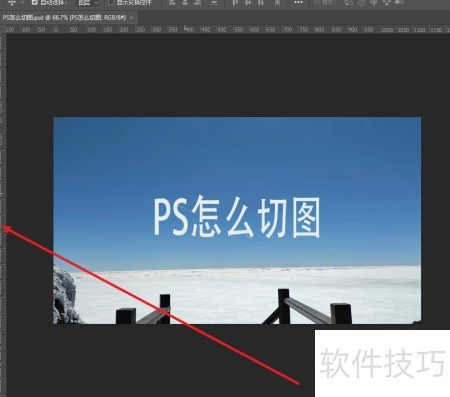450x397 pixels.
Task: Click the Align Top Edges icon
Action: pos(235,2)
